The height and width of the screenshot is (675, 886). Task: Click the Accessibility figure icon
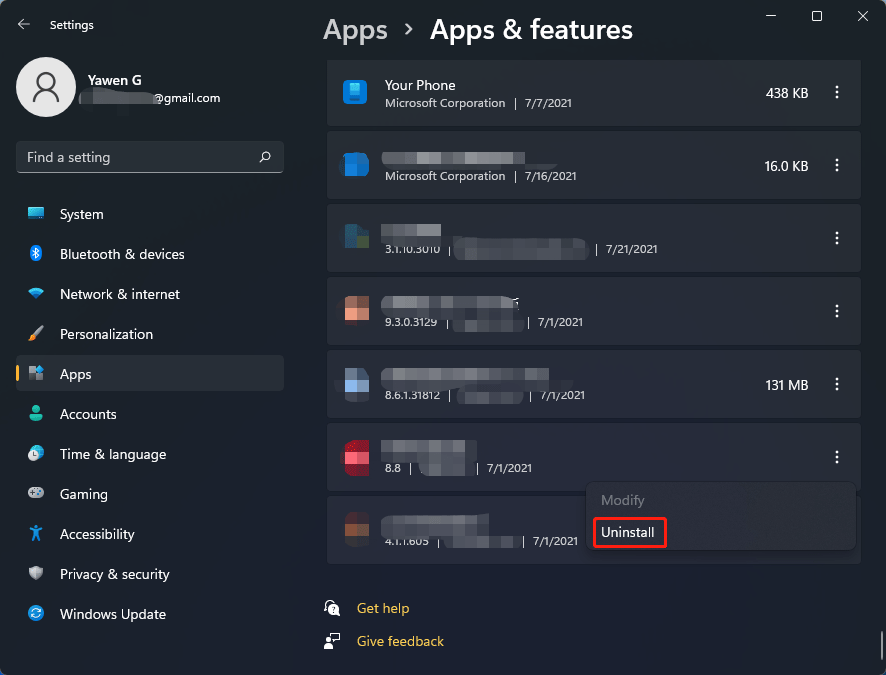click(x=36, y=534)
